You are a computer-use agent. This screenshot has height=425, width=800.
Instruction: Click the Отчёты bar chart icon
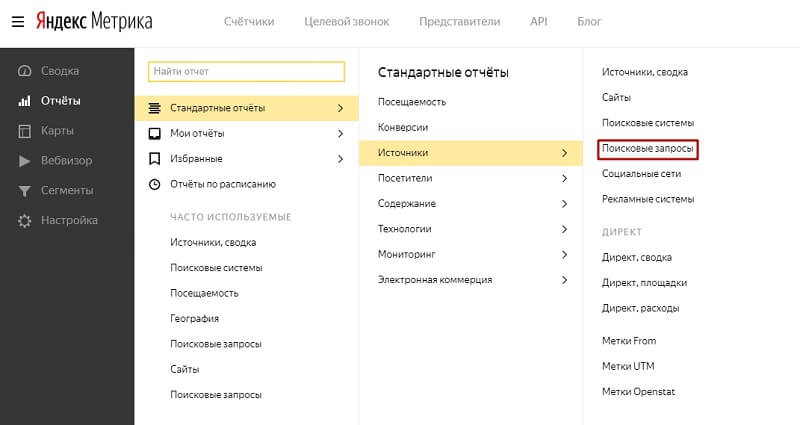(x=24, y=101)
